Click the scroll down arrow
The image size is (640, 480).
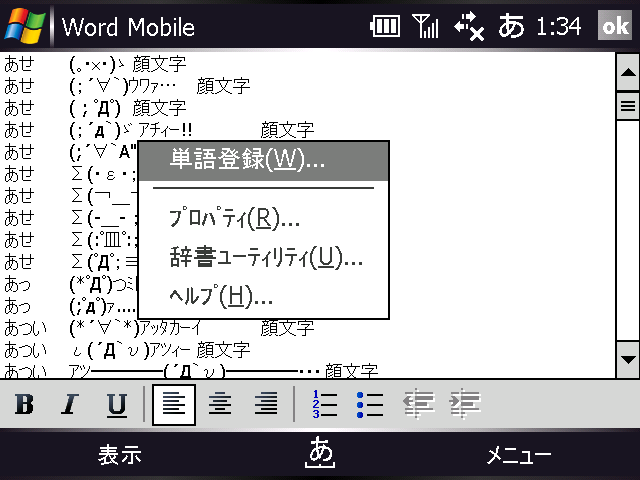pyautogui.click(x=628, y=360)
